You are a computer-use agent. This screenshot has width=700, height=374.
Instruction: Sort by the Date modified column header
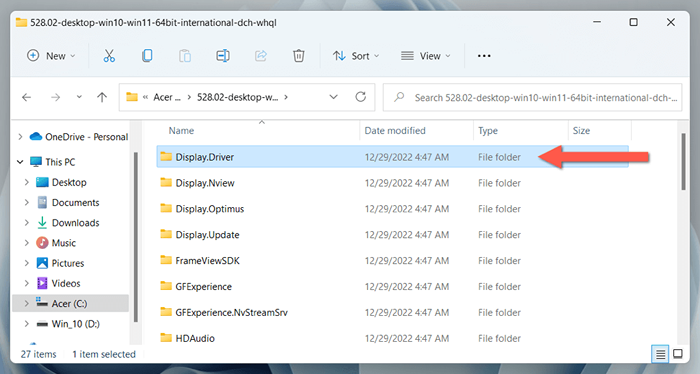(395, 131)
